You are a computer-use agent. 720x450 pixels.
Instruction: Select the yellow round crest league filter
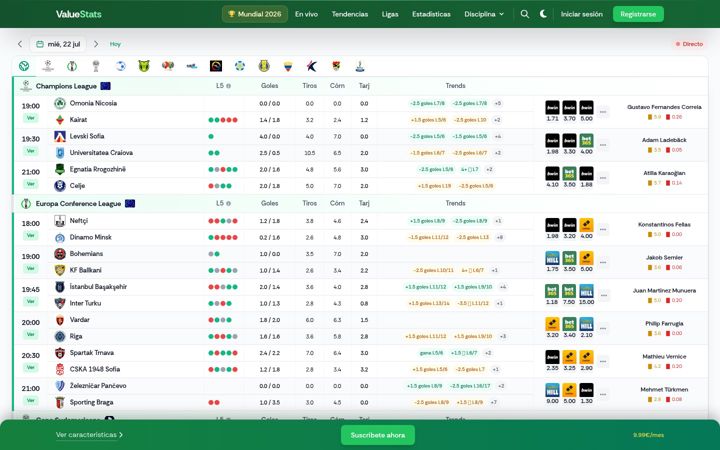click(264, 66)
